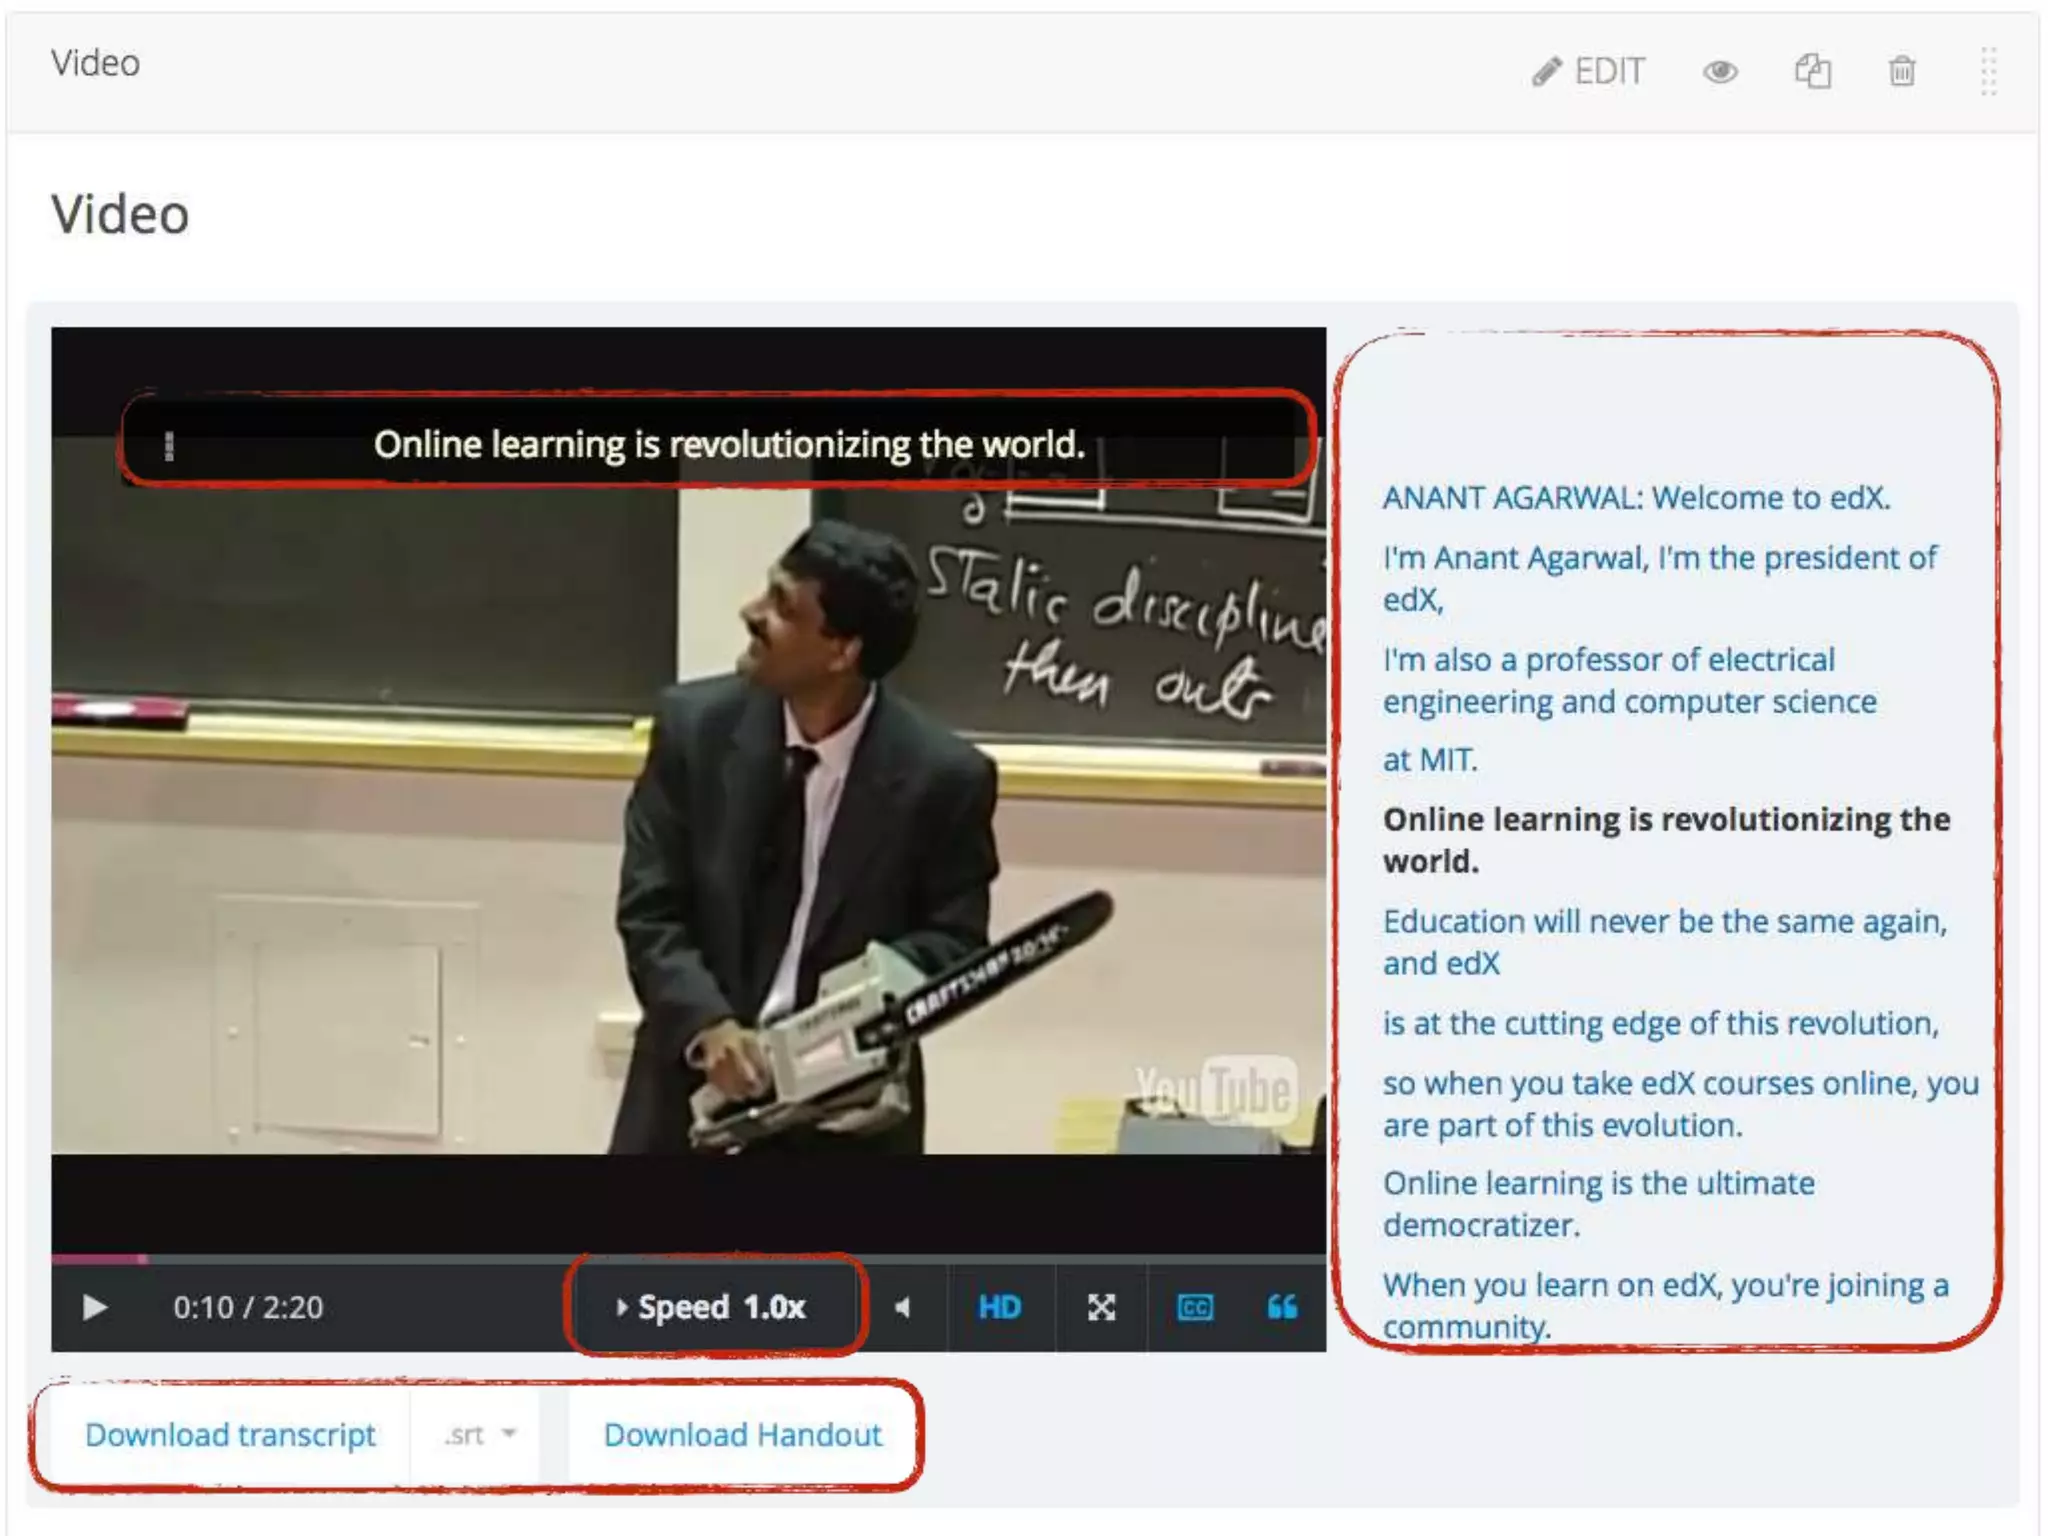Enter fullscreen mode
Viewport: 2048px width, 1536px height.
click(x=1101, y=1307)
